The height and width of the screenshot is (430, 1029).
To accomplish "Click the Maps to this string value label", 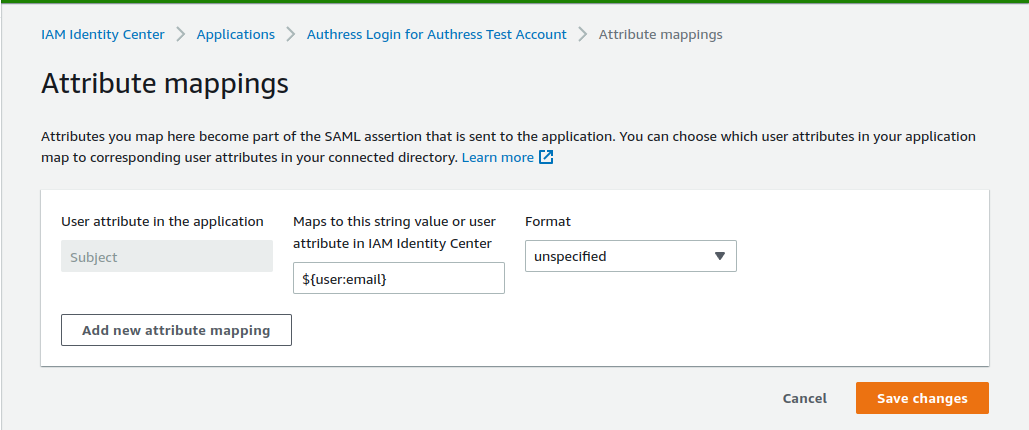I will [x=394, y=221].
